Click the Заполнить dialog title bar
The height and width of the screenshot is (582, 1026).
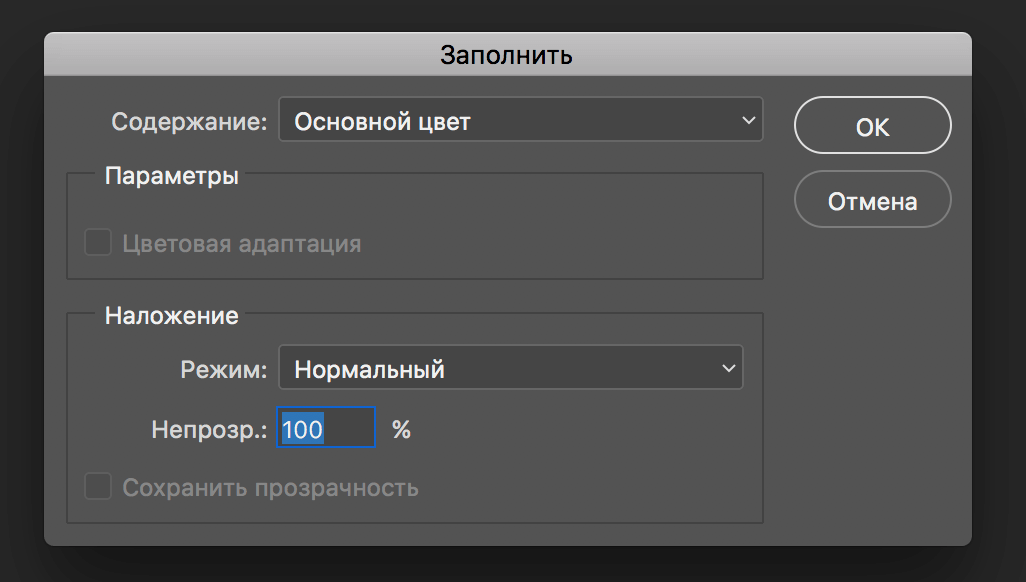(507, 53)
